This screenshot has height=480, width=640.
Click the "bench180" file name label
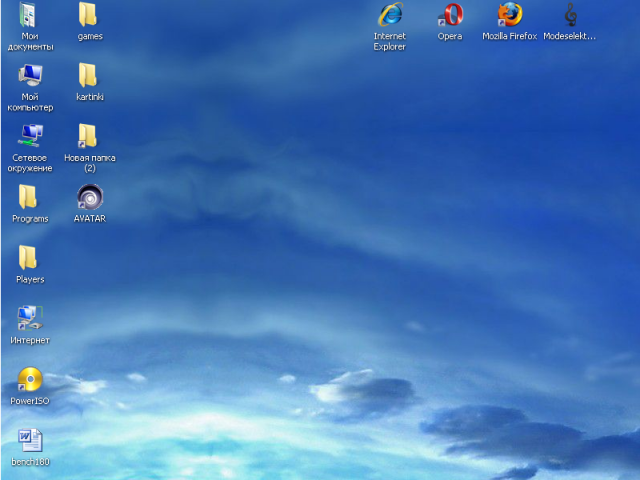pos(30,462)
